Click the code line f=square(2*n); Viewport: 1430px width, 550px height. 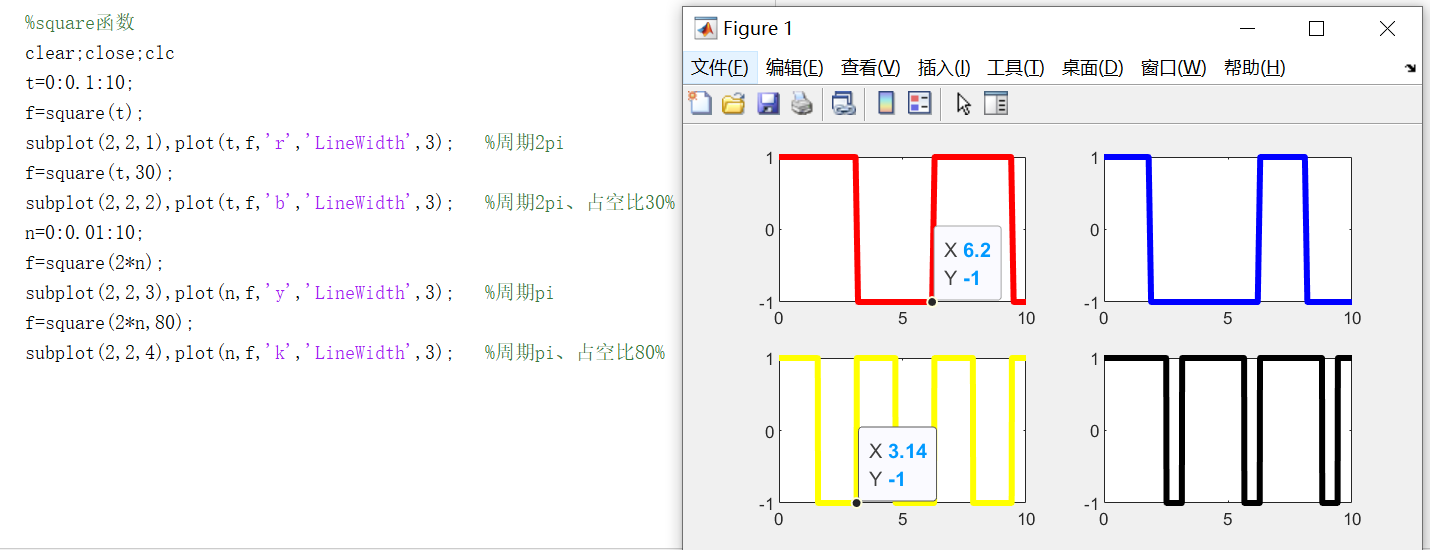95,263
